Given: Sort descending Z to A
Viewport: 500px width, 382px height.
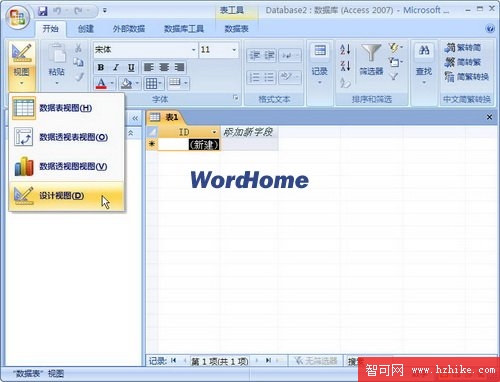Looking at the screenshot, I should coord(345,66).
